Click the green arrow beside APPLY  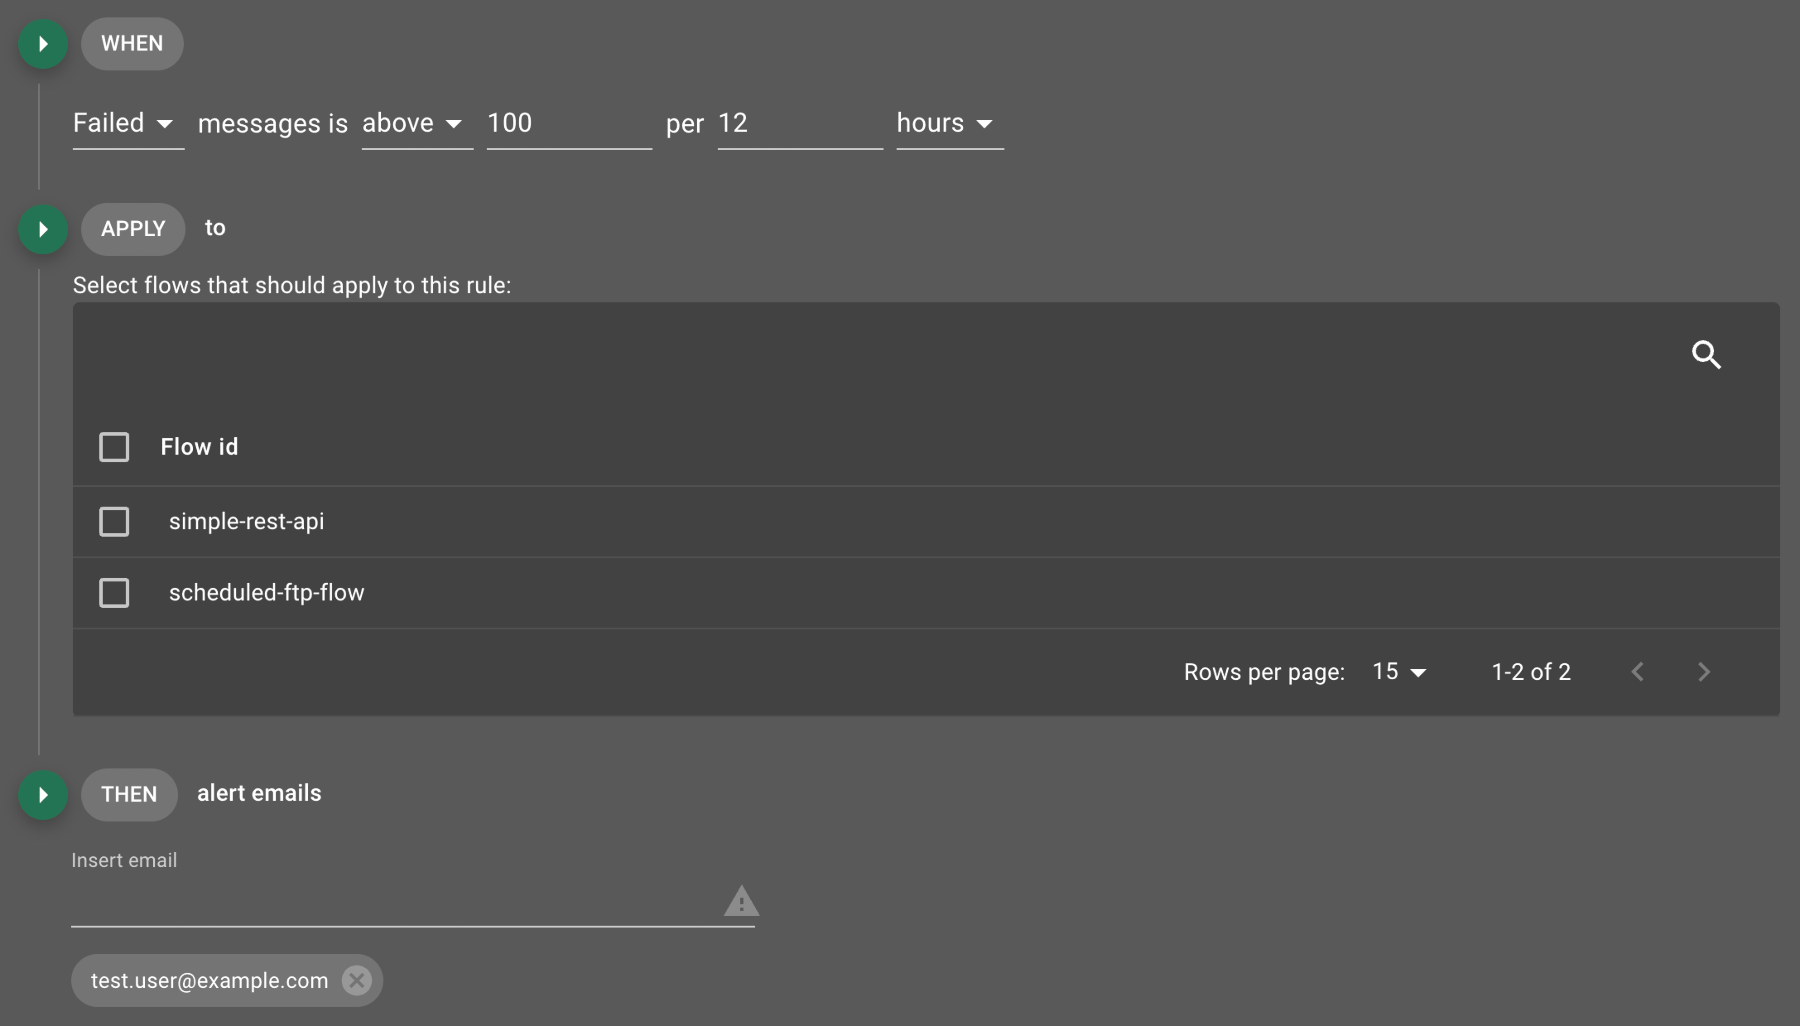click(x=43, y=229)
